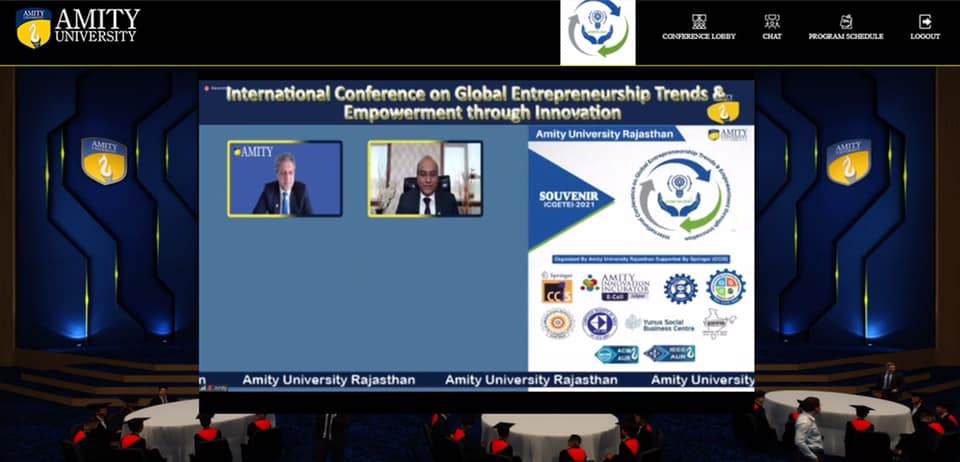
Task: Click the conference title banner text
Action: pos(476,103)
